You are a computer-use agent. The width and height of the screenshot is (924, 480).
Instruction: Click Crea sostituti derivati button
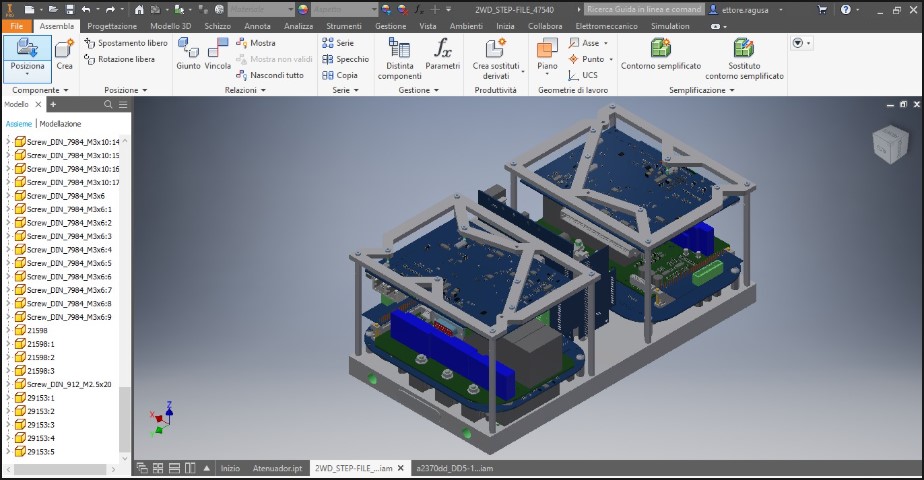point(496,58)
